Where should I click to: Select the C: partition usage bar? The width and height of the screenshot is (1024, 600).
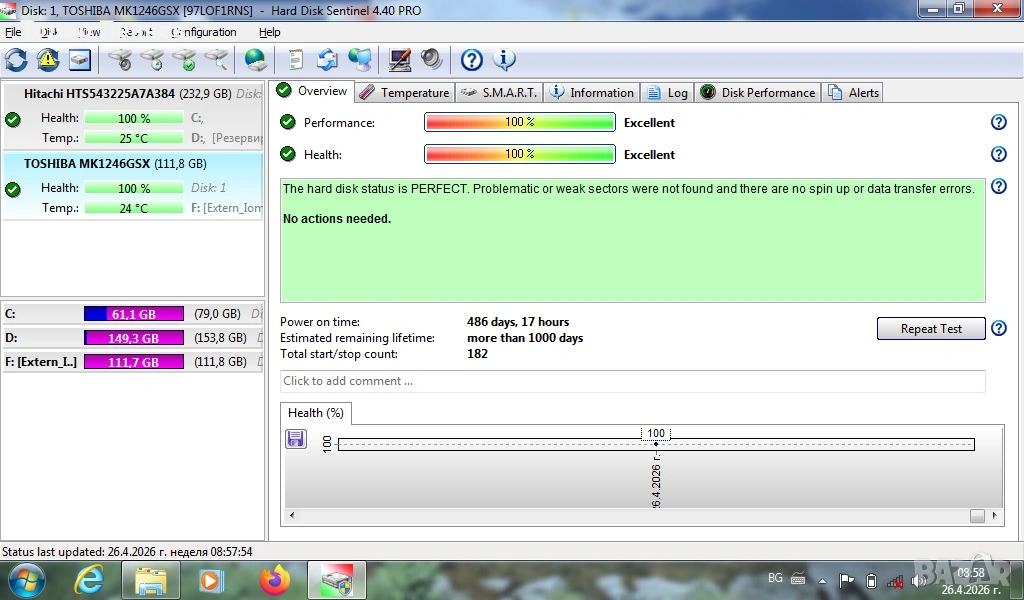[x=133, y=314]
